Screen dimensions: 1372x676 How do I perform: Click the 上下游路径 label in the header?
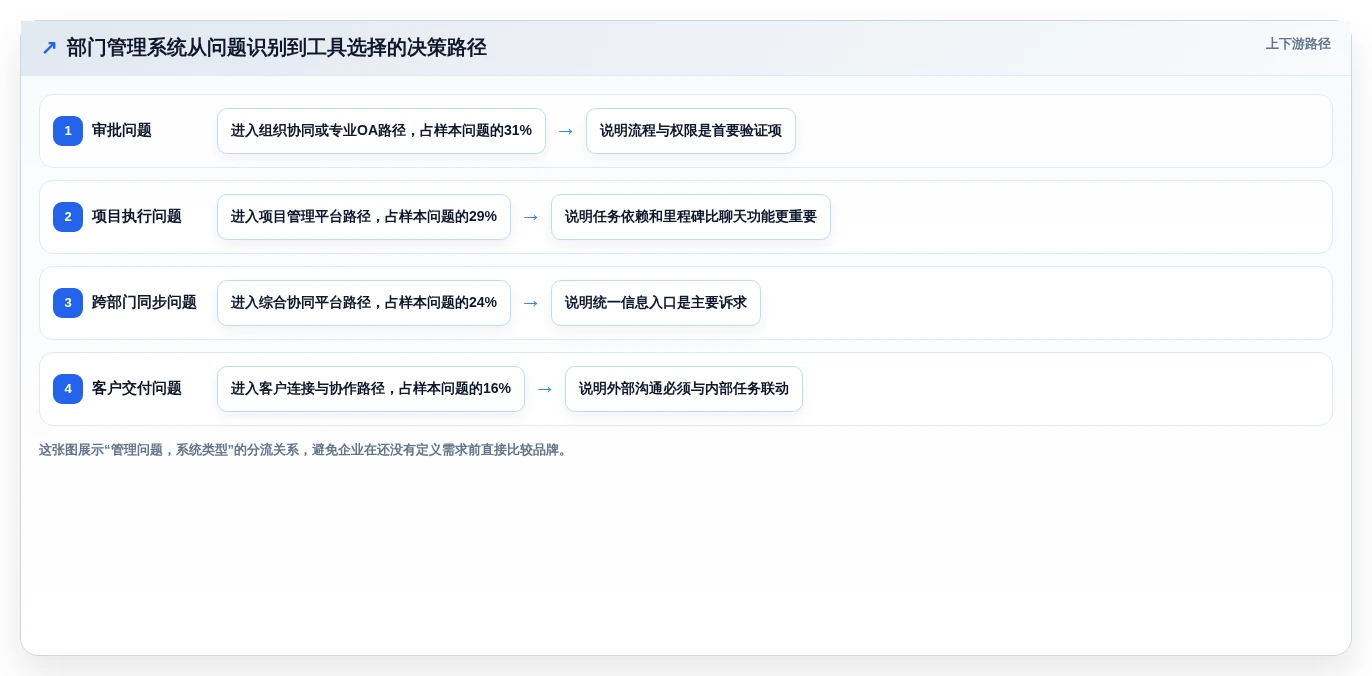point(1298,44)
